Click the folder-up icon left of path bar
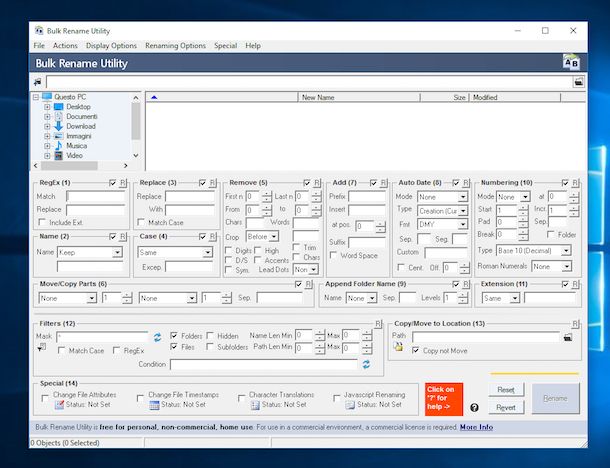 click(37, 82)
